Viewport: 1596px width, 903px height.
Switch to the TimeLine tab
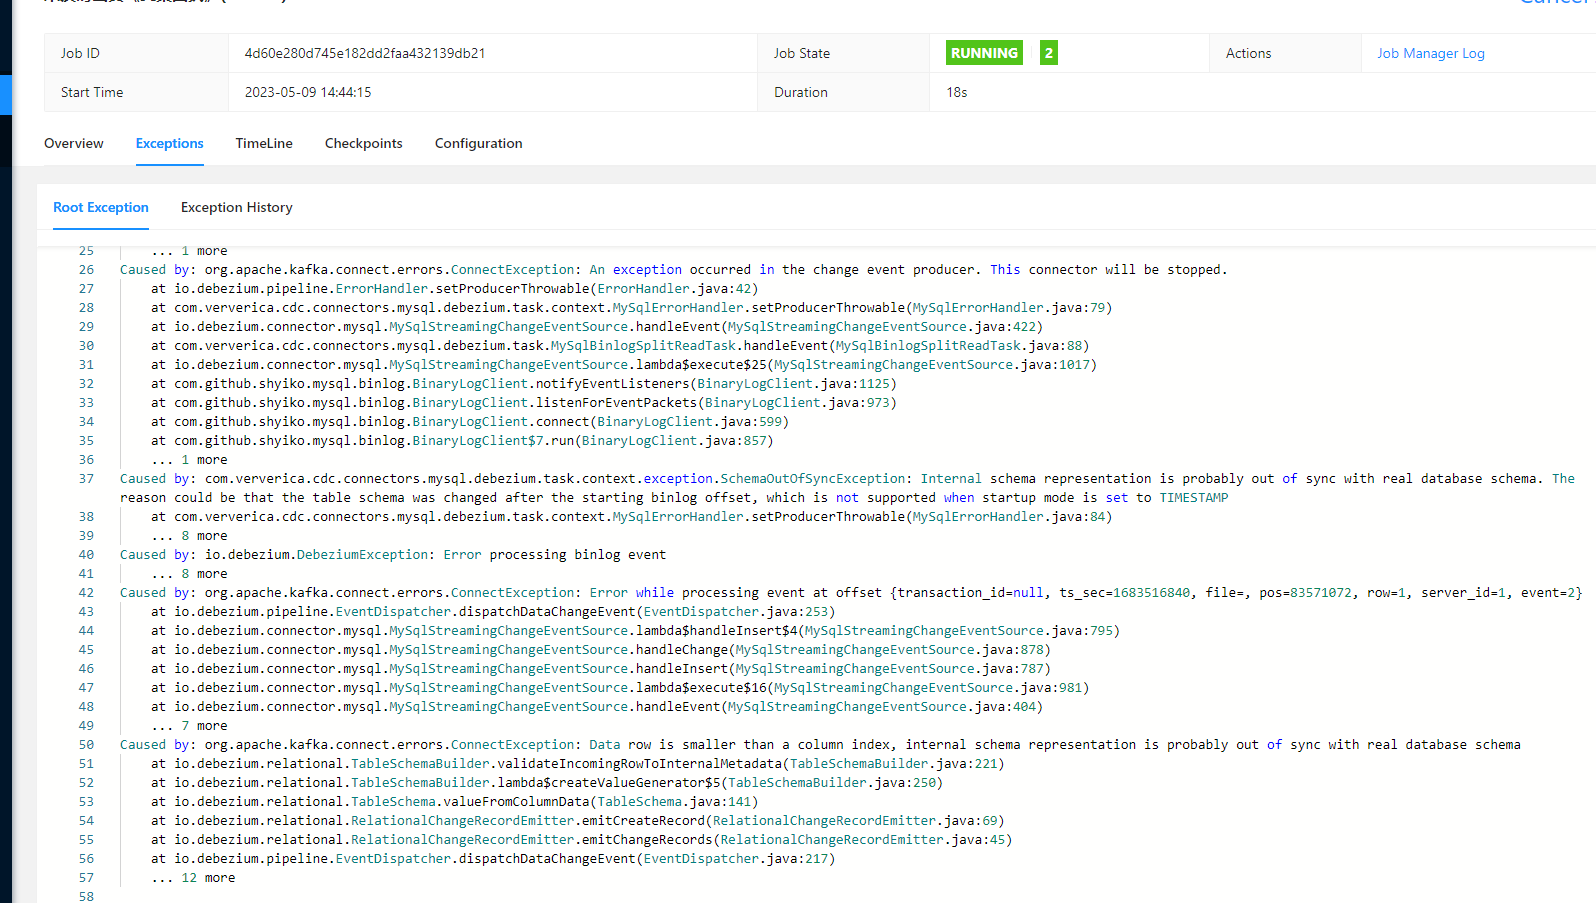pyautogui.click(x=264, y=143)
